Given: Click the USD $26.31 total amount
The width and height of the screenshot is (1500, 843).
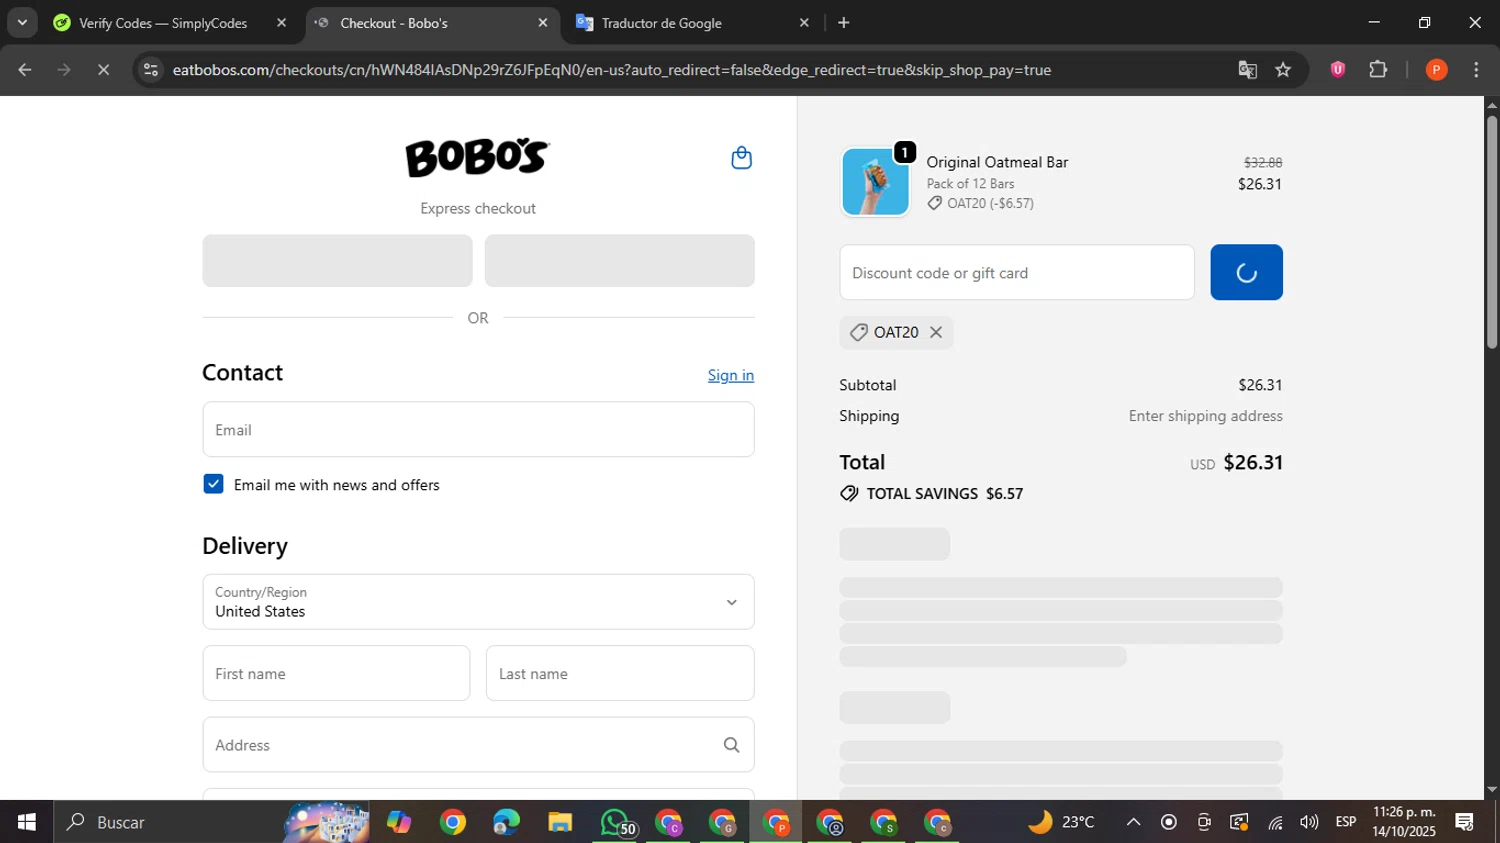Looking at the screenshot, I should [1236, 462].
